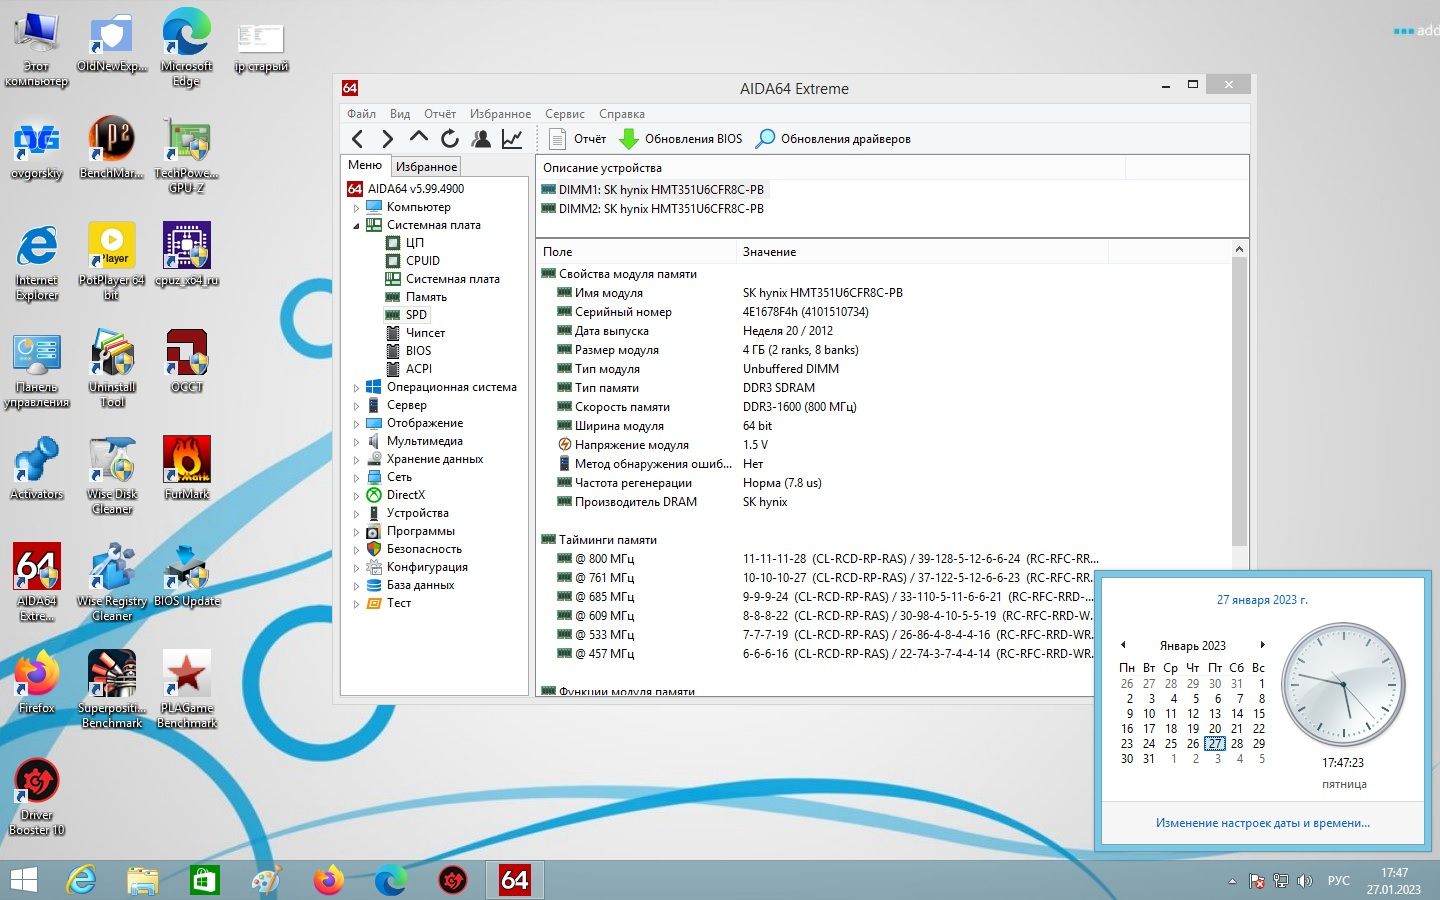
Task: Collapse the Системная плата tree node
Action: 356,225
